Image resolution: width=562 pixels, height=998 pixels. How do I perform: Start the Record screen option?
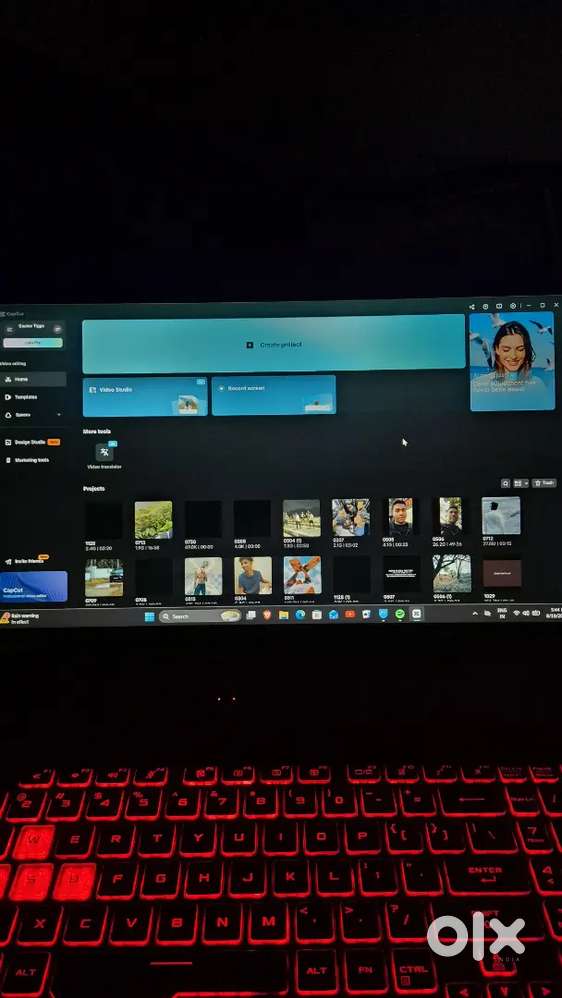click(x=274, y=395)
